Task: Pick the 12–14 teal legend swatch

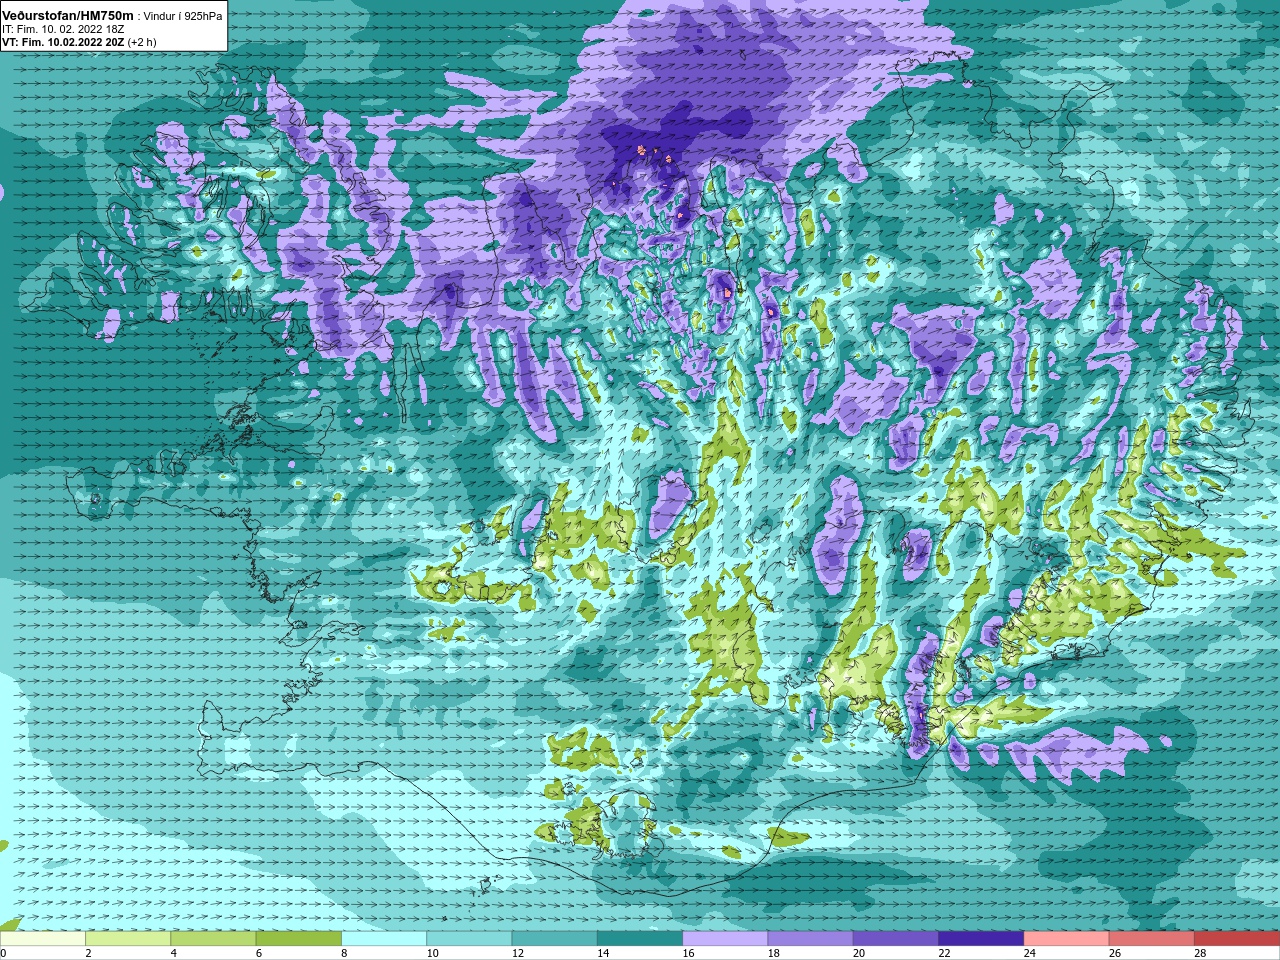Action: click(x=555, y=939)
